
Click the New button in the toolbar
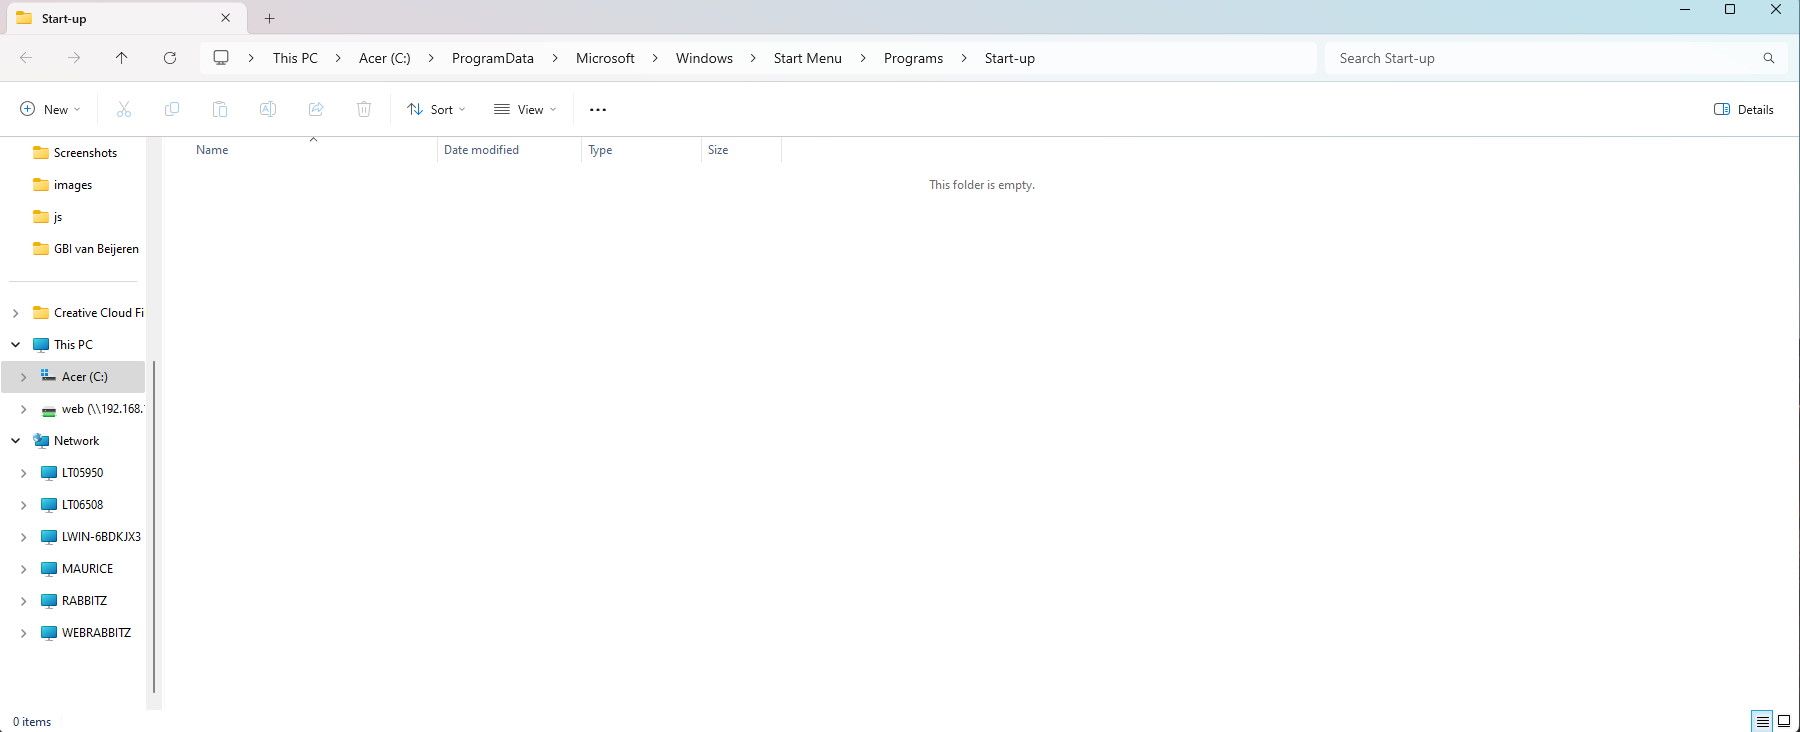pyautogui.click(x=50, y=110)
